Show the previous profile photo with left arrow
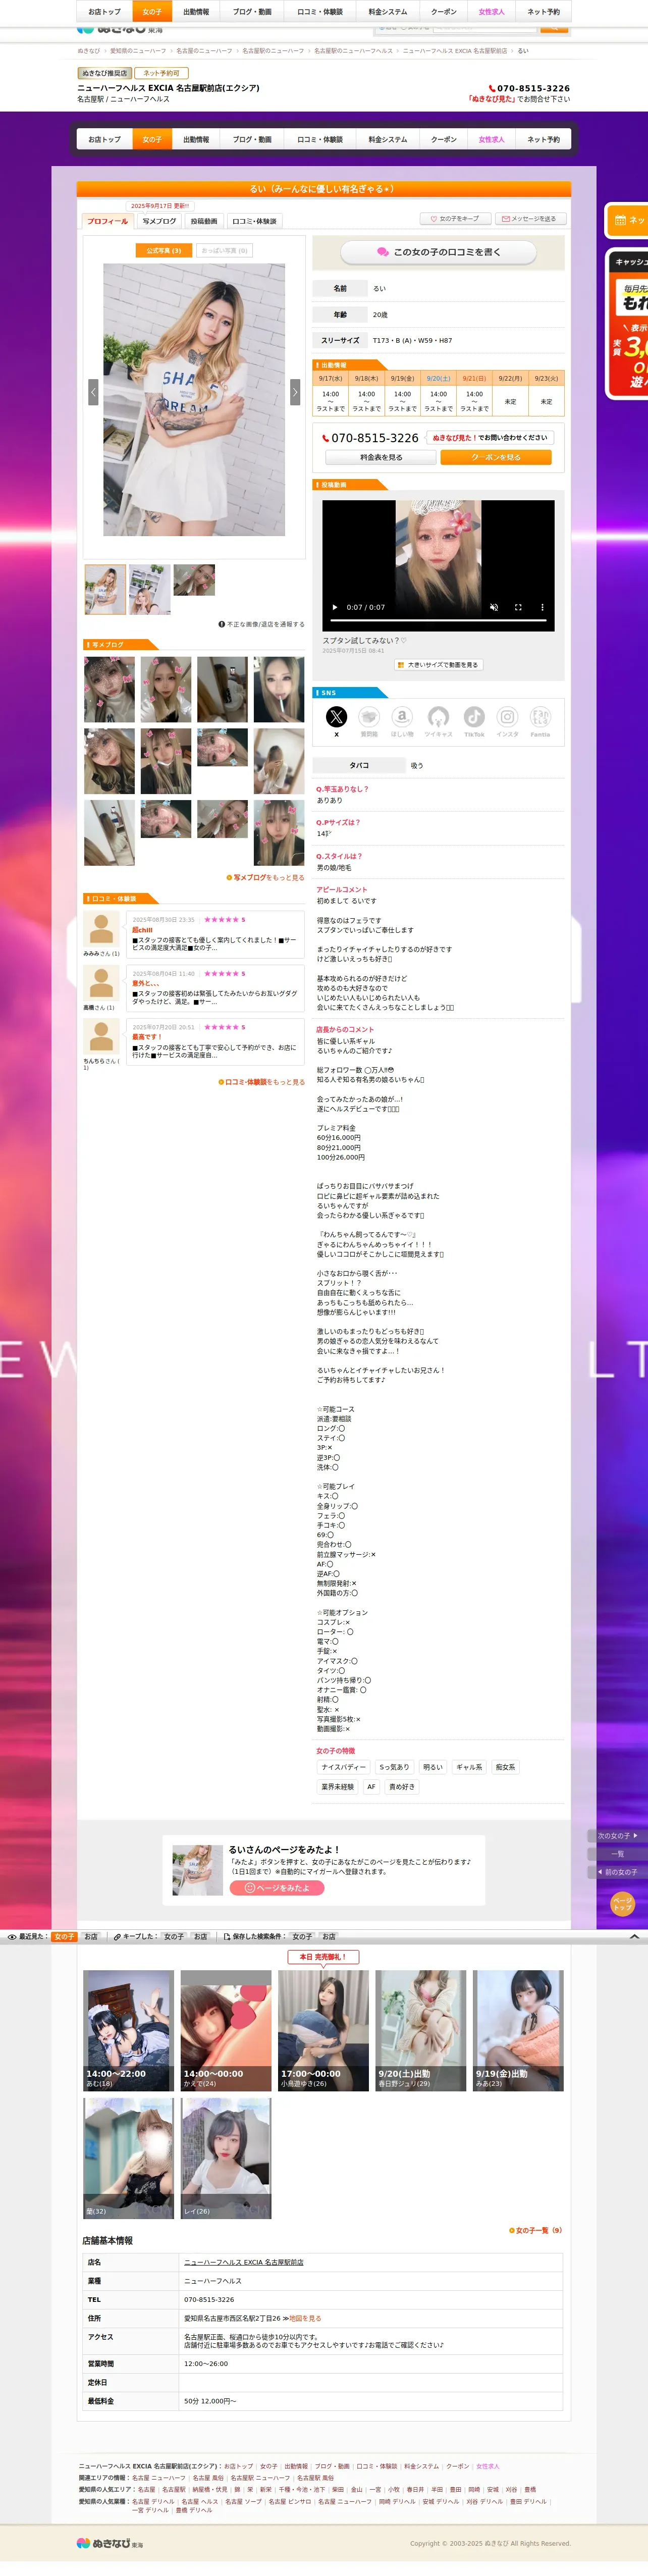The height and width of the screenshot is (2576, 648). [x=93, y=391]
